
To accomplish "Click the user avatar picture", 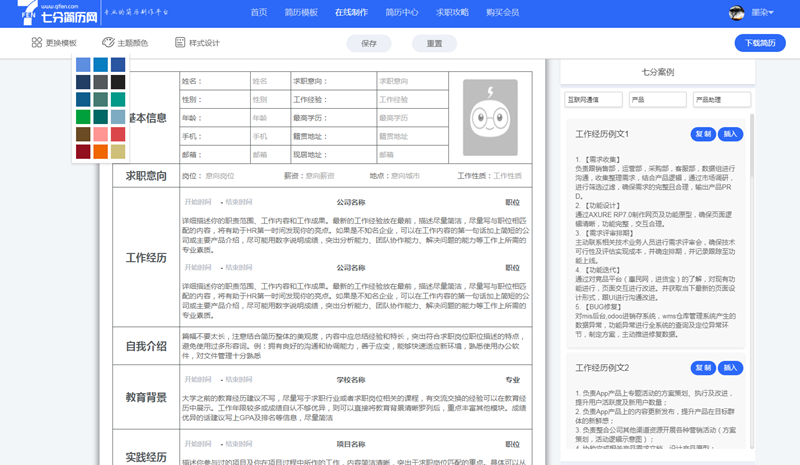I will click(x=736, y=13).
